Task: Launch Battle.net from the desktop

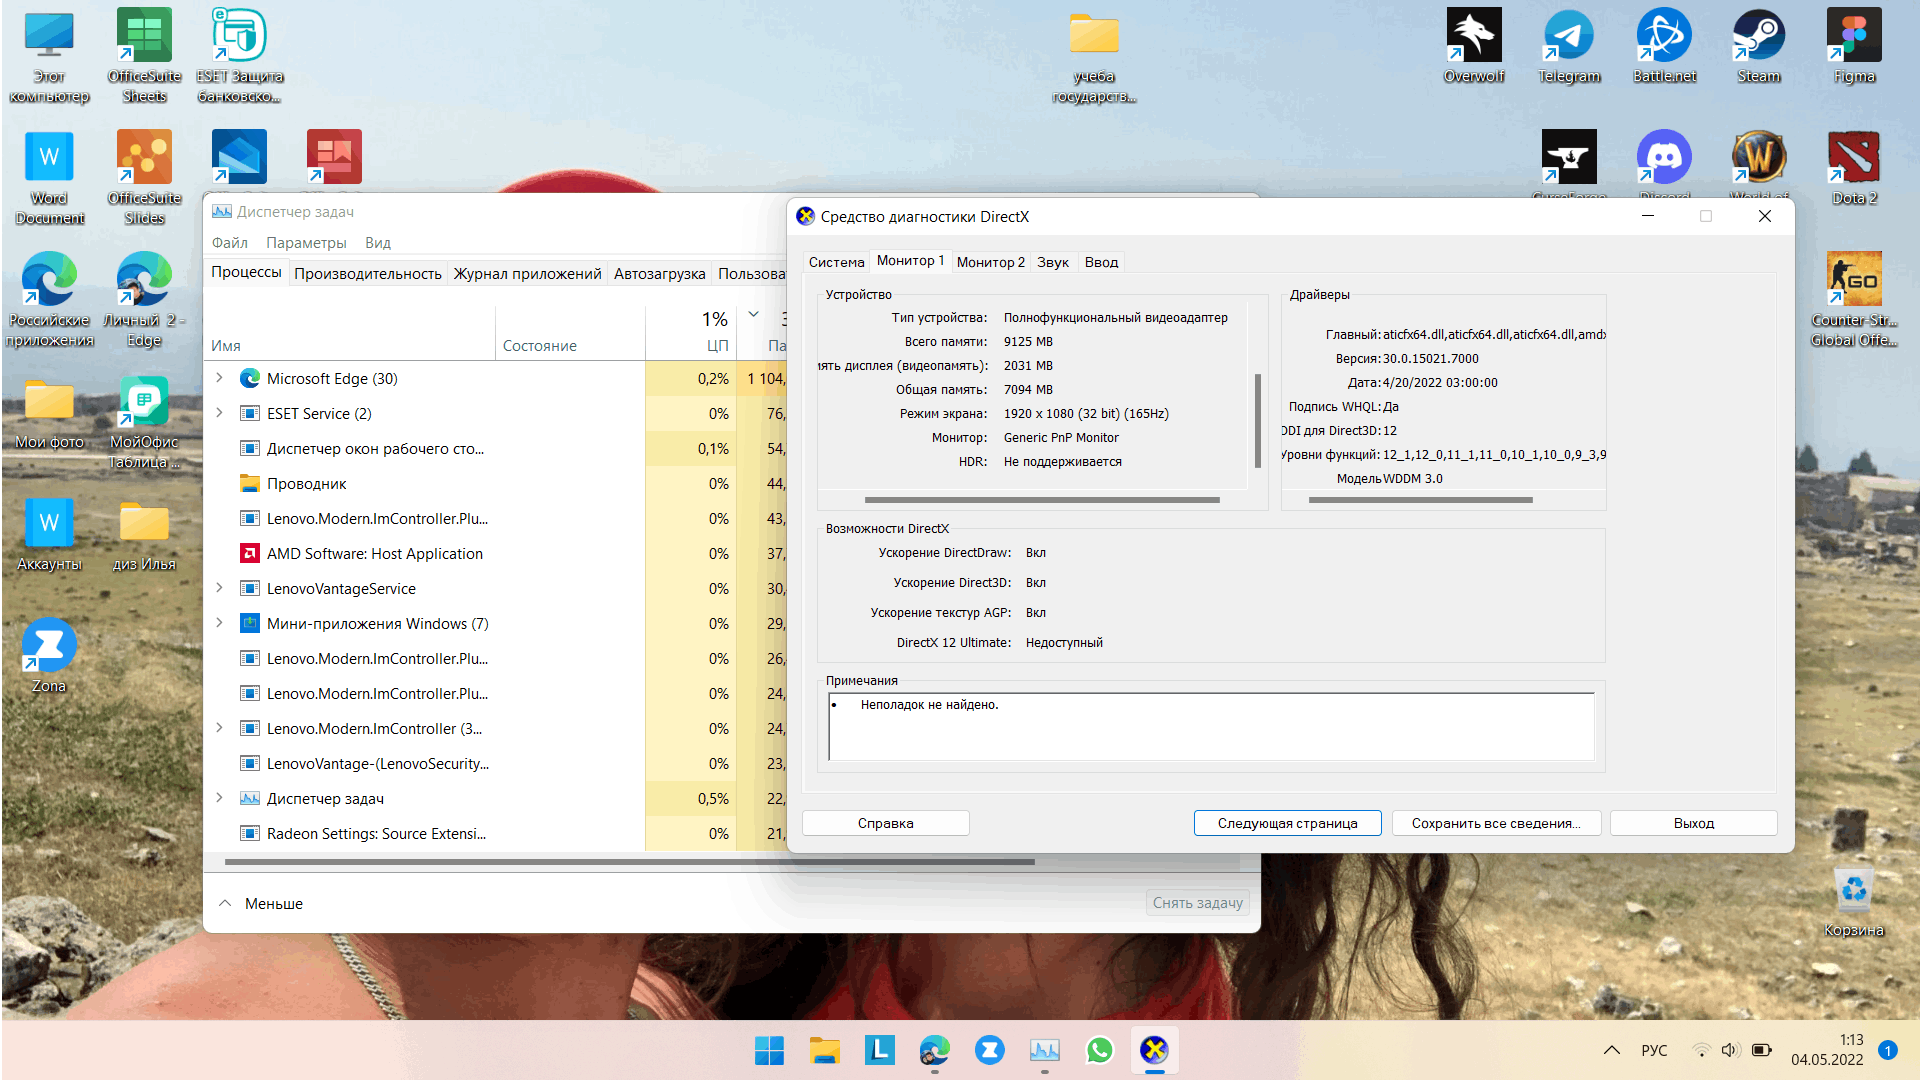Action: point(1664,47)
